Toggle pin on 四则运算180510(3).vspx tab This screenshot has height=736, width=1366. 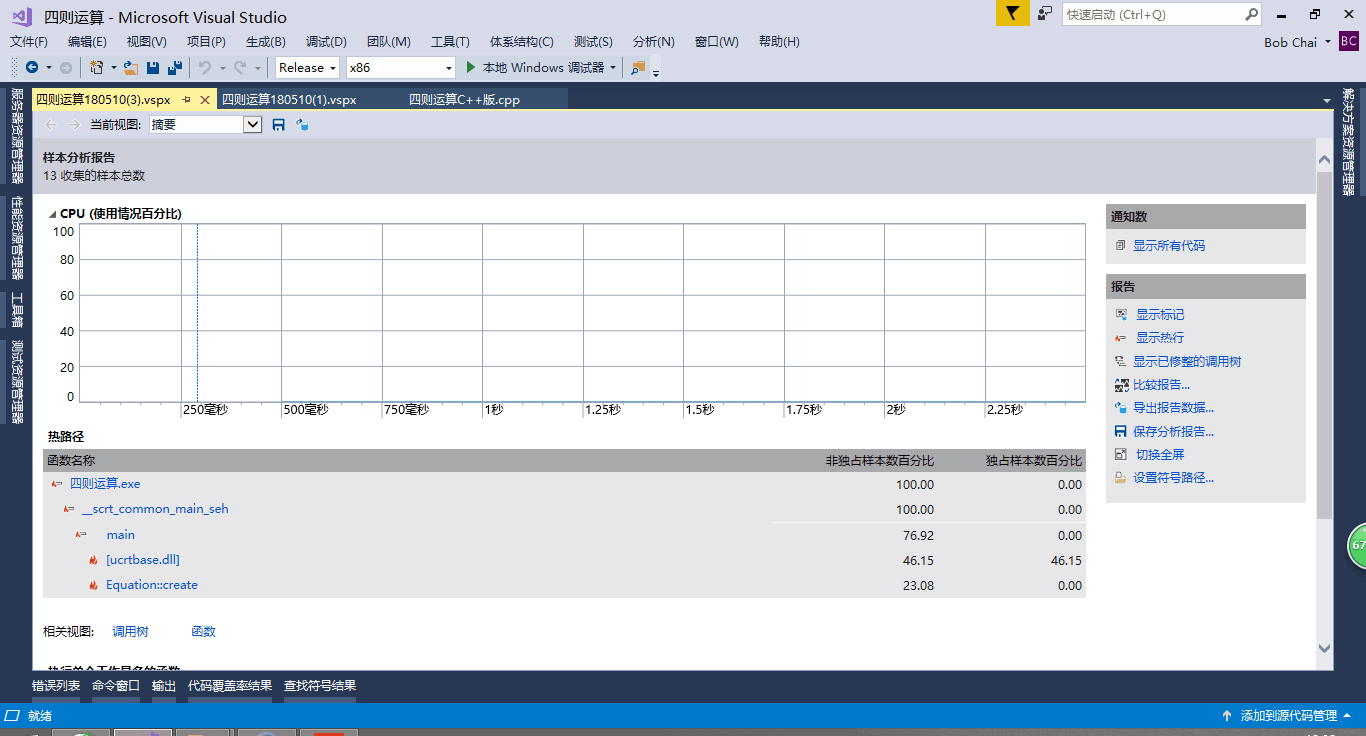pos(186,100)
